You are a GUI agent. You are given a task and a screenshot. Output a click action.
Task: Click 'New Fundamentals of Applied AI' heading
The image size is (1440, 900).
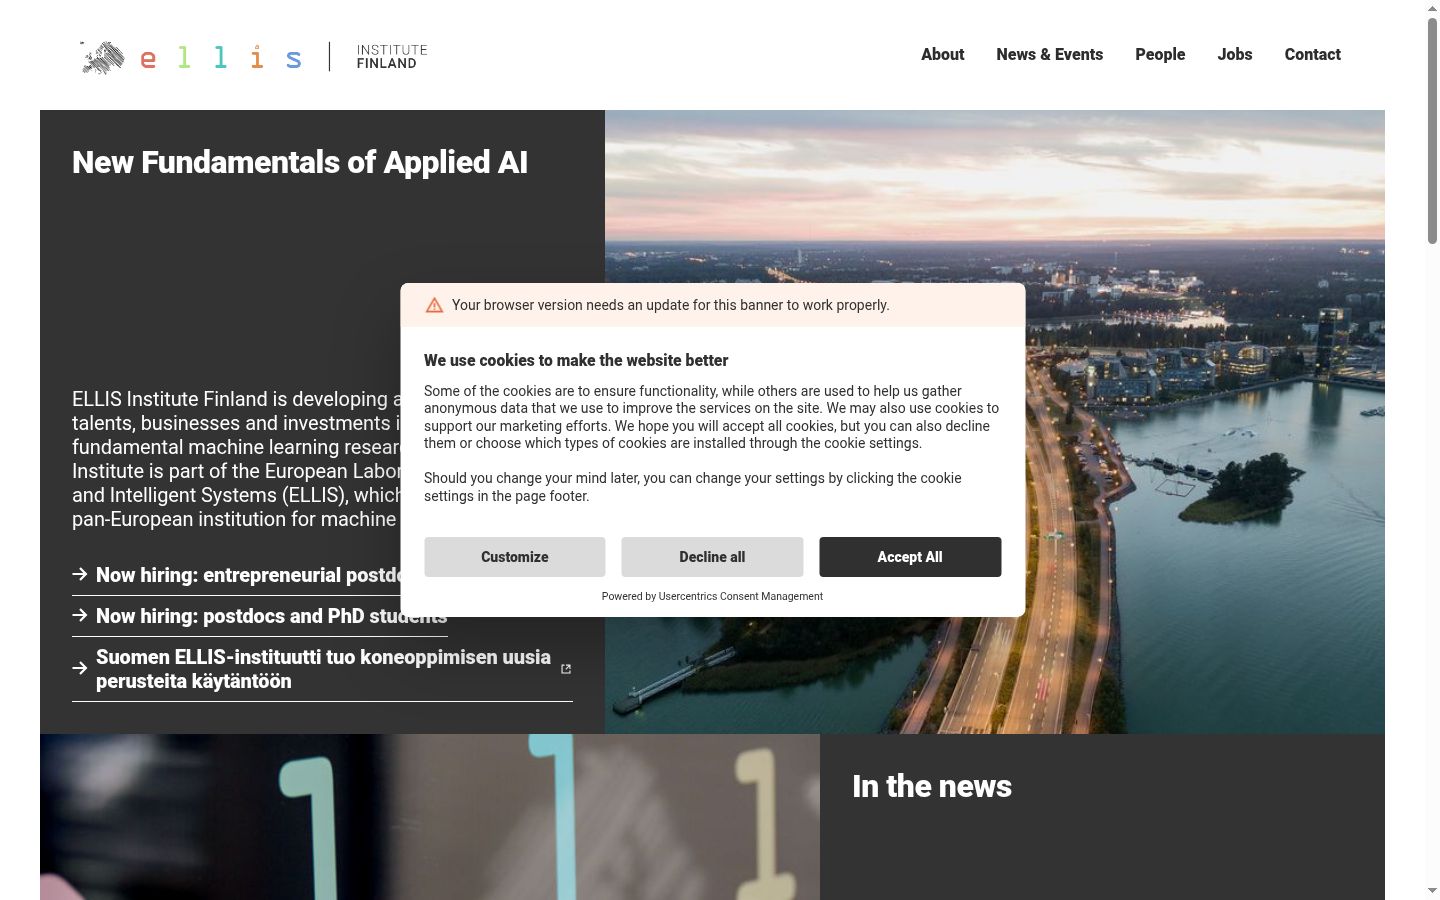pyautogui.click(x=300, y=162)
